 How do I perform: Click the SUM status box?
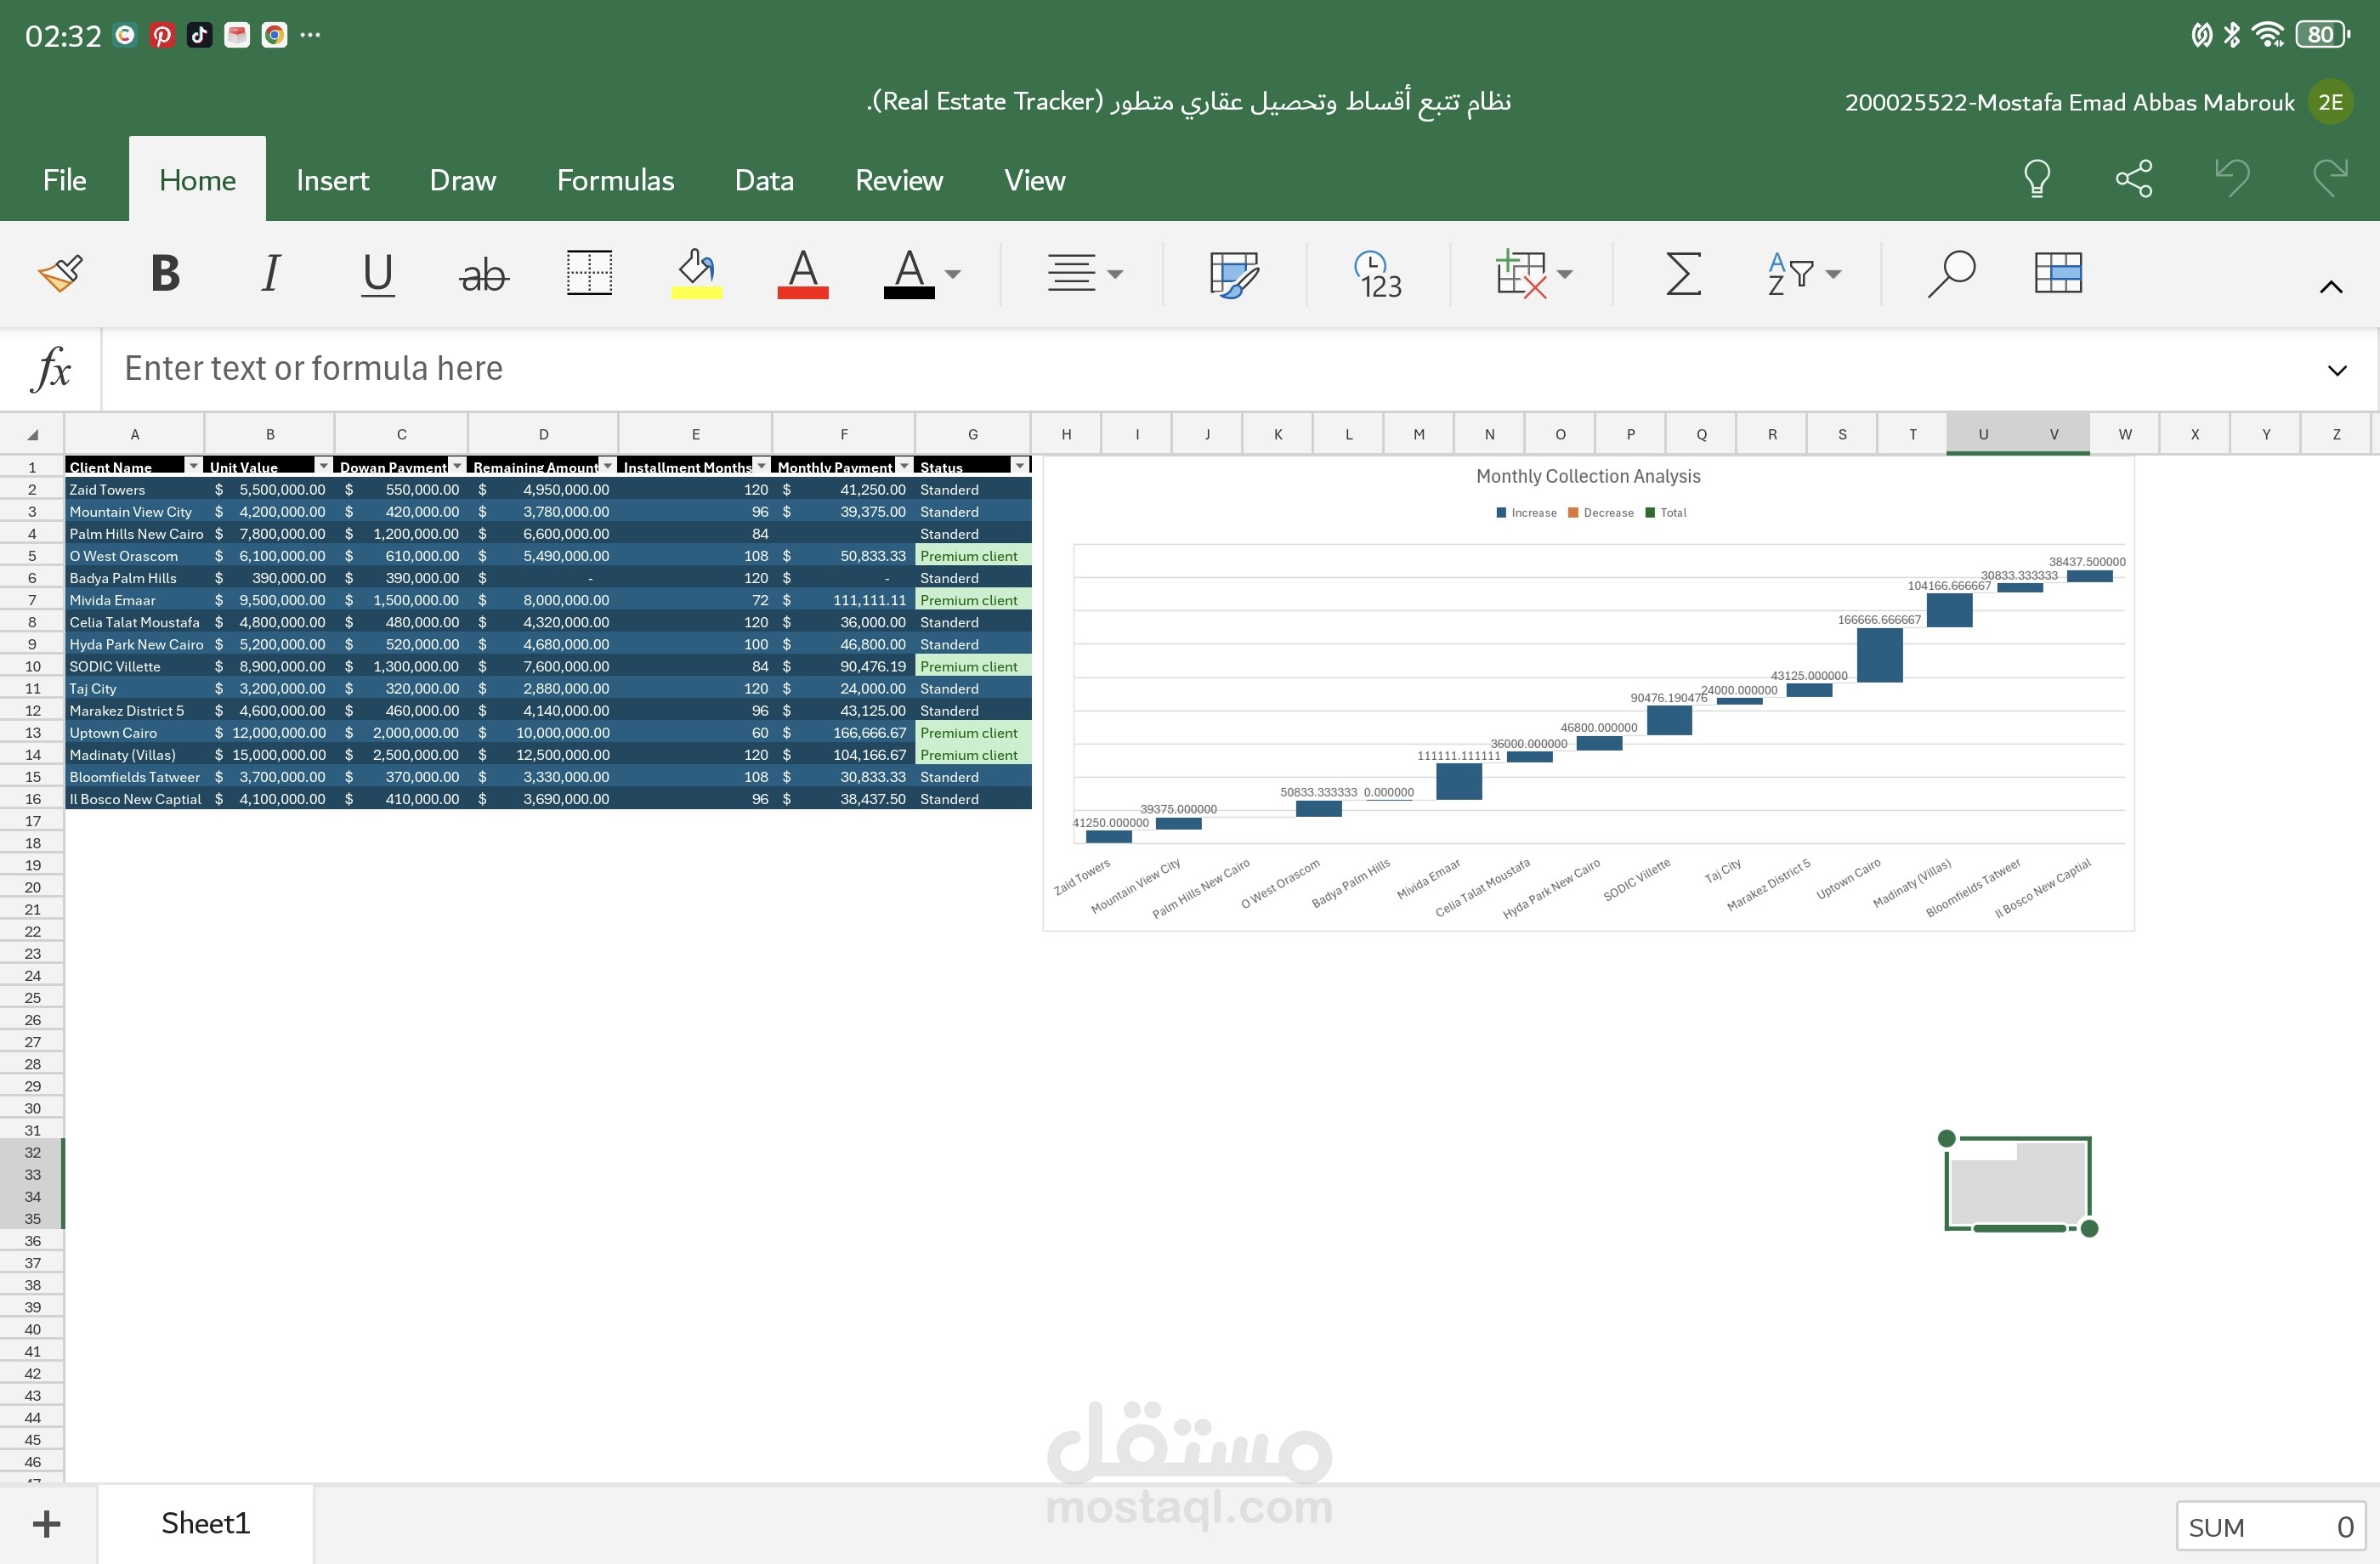coord(2270,1527)
